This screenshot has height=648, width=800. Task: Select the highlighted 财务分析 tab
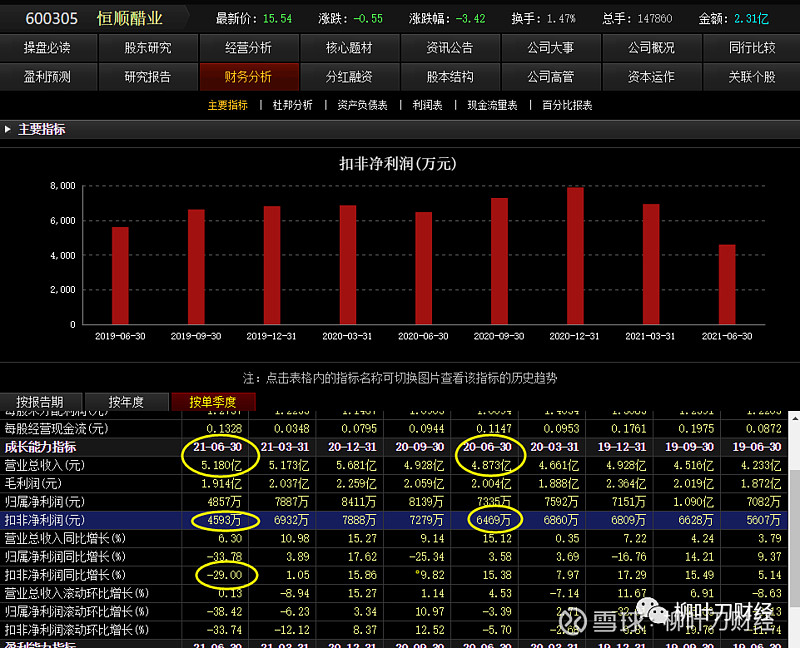point(248,77)
